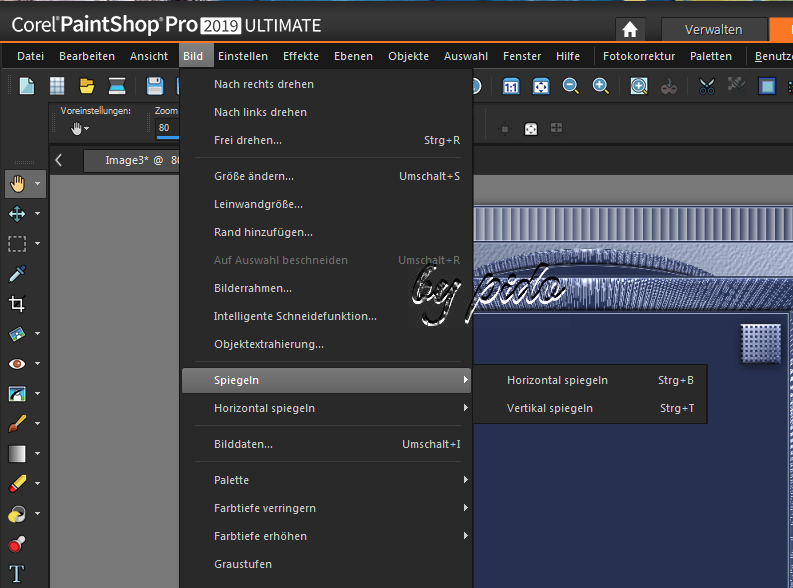Click the Zoom out magnifier icon

[570, 86]
